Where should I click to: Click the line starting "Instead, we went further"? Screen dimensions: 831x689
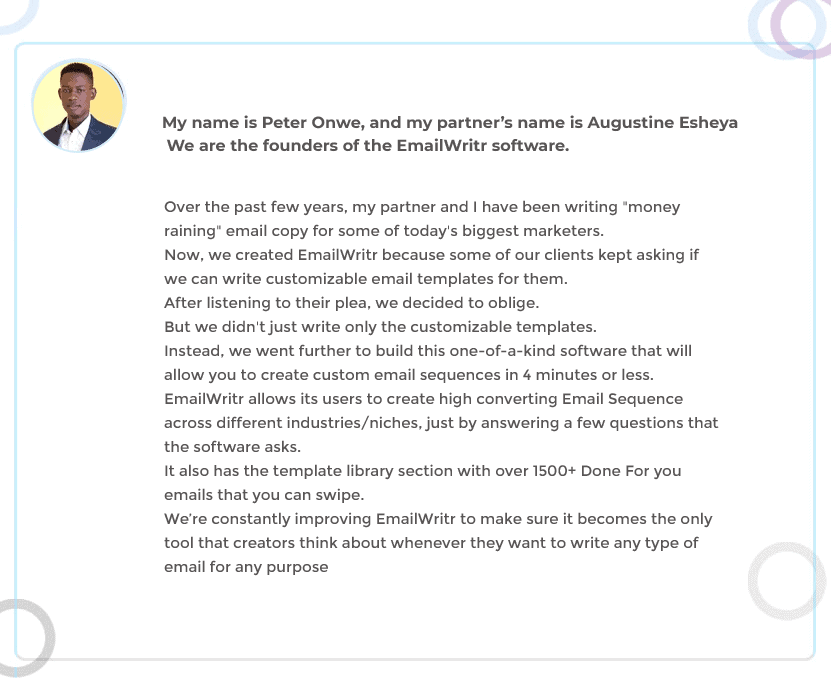pyautogui.click(x=427, y=351)
